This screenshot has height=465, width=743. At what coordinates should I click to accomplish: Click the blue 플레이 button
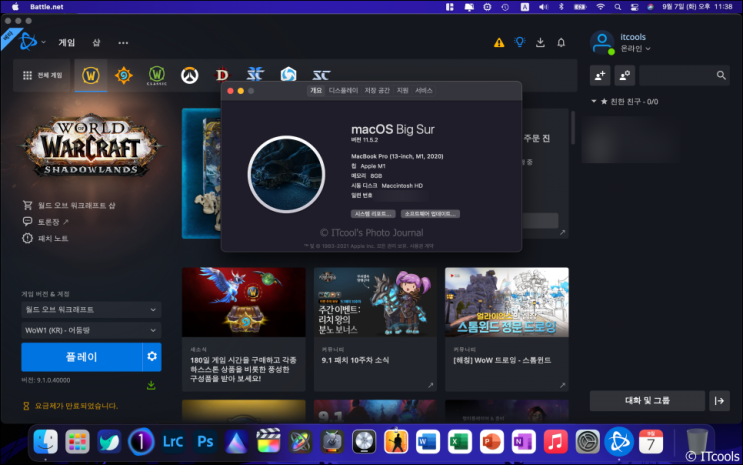click(x=82, y=357)
